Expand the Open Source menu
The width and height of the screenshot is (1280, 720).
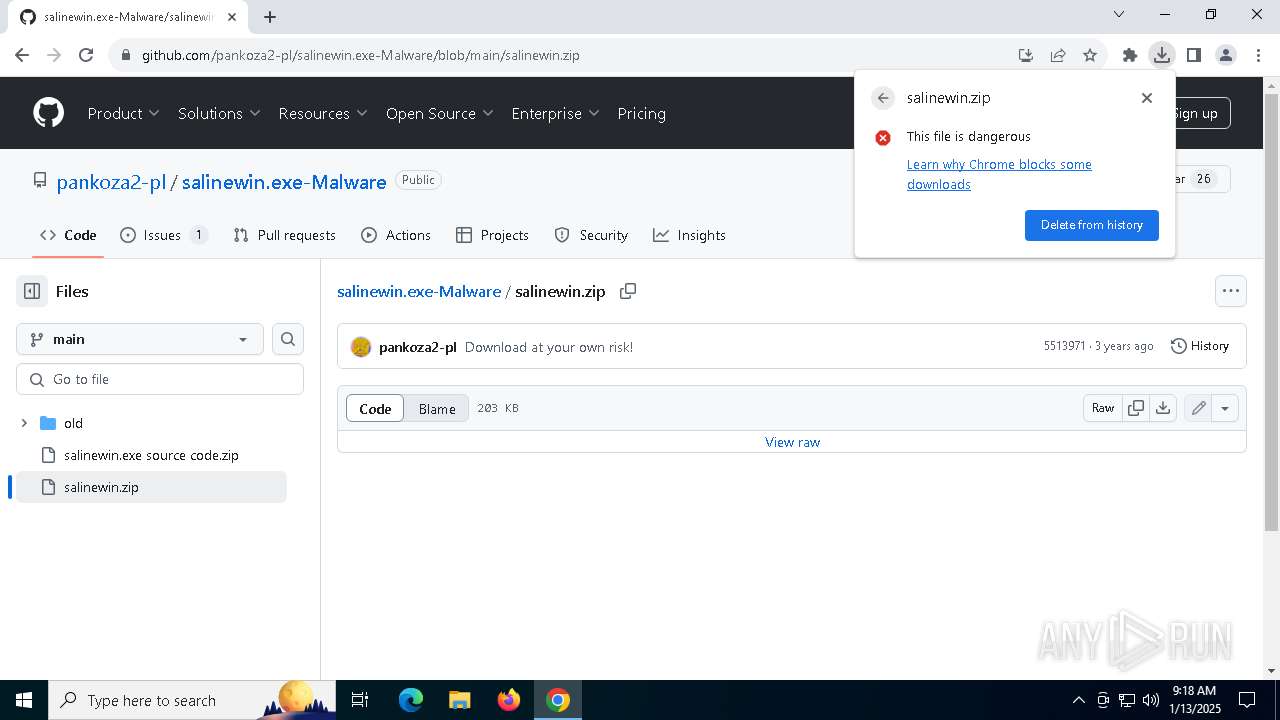[440, 113]
